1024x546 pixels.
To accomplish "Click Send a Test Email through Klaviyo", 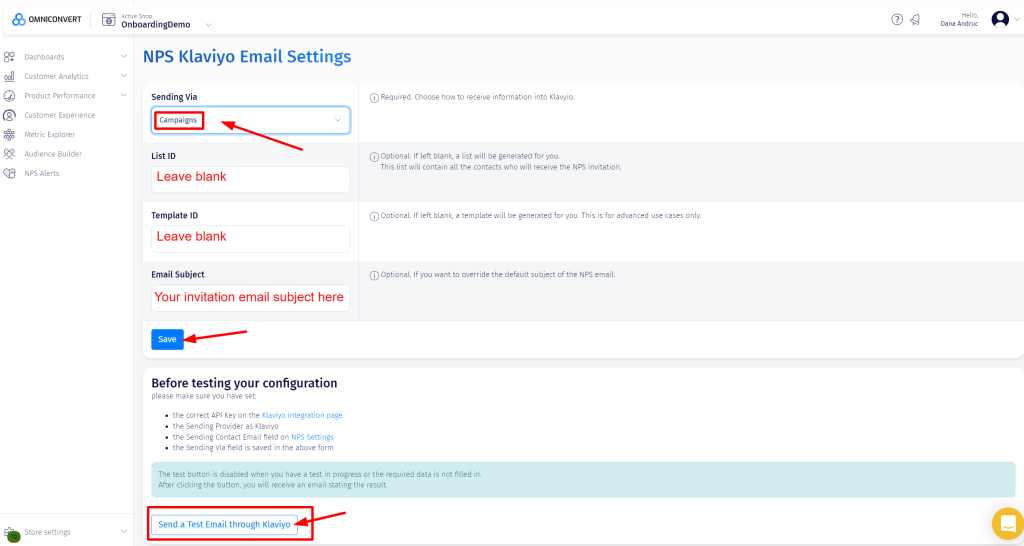I will pyautogui.click(x=224, y=524).
